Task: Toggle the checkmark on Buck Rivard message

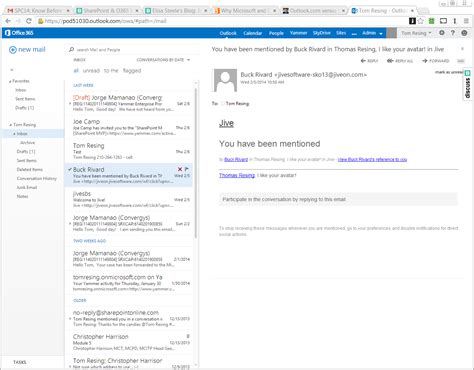Action: (x=70, y=169)
